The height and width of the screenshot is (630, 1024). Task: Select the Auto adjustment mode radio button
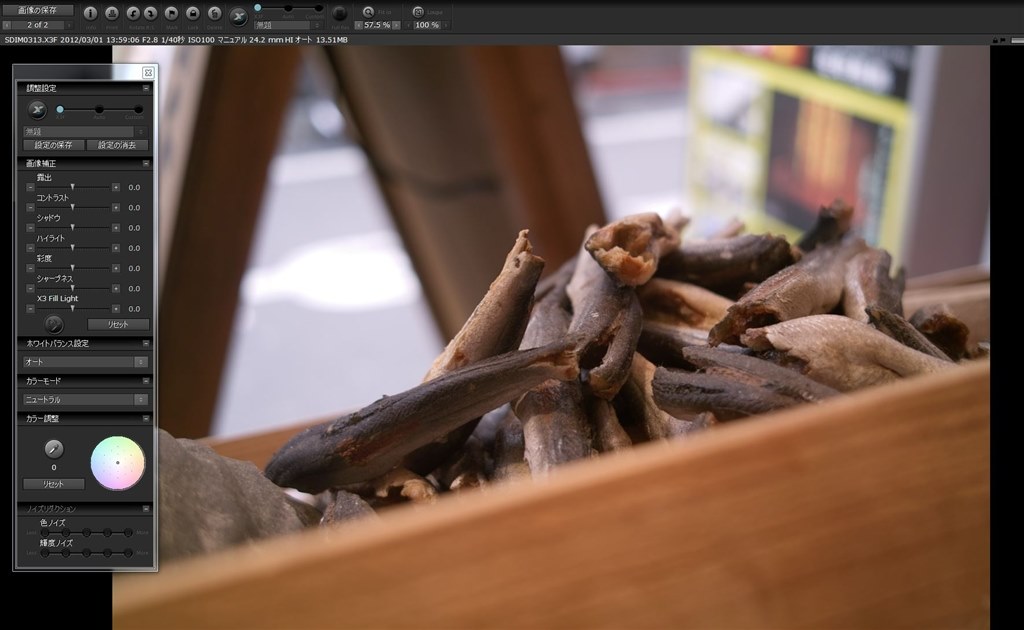pyautogui.click(x=99, y=110)
